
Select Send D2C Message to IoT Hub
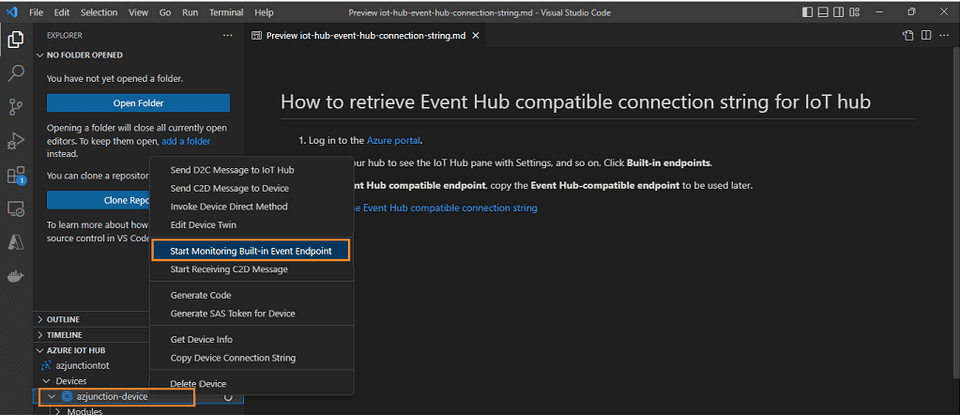[252, 170]
